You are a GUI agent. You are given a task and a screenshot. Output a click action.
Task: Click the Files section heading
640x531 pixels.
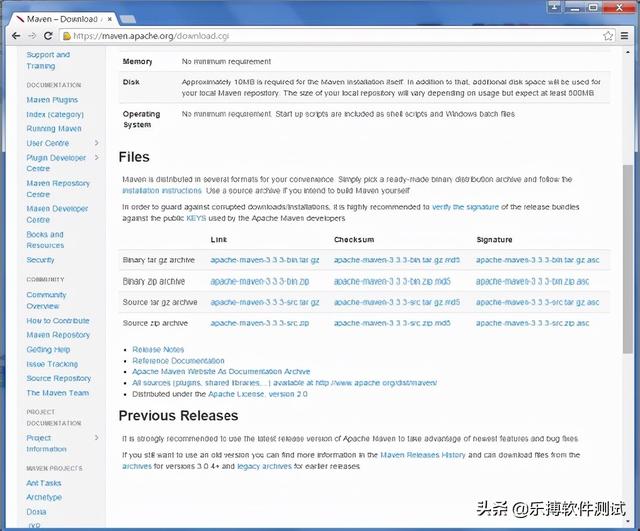click(x=134, y=157)
